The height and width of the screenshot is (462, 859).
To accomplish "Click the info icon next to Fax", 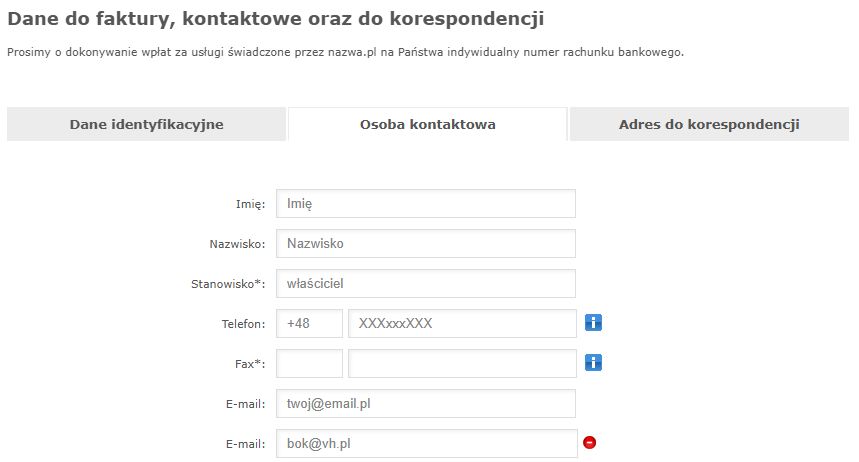I will [593, 363].
